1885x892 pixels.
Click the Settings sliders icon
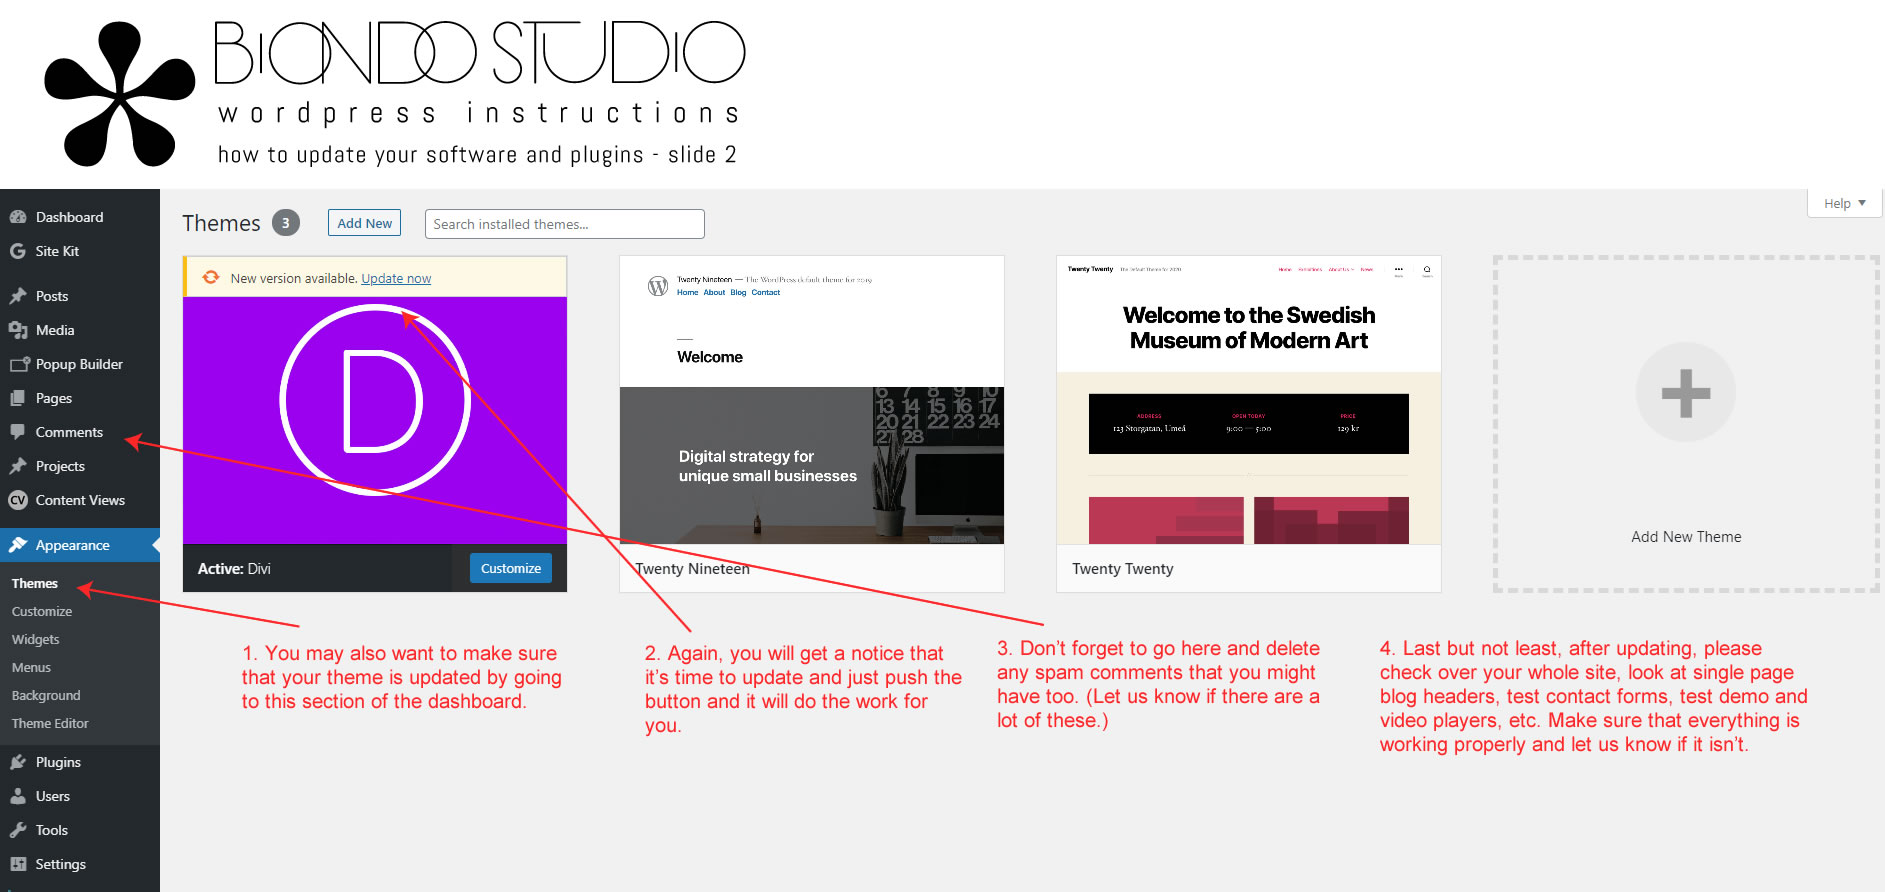tap(18, 864)
